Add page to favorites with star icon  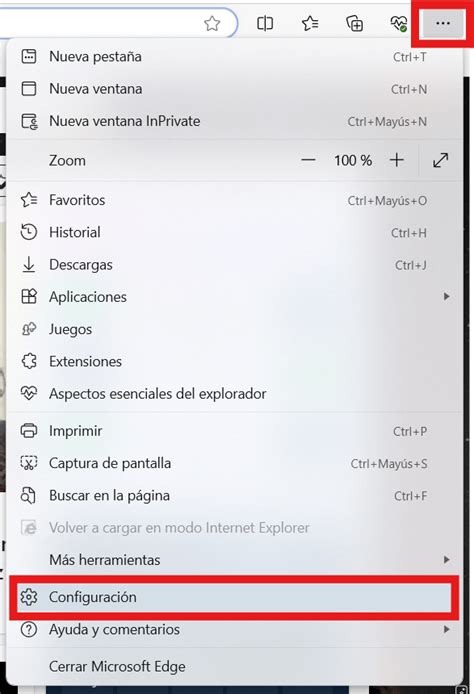pos(212,23)
